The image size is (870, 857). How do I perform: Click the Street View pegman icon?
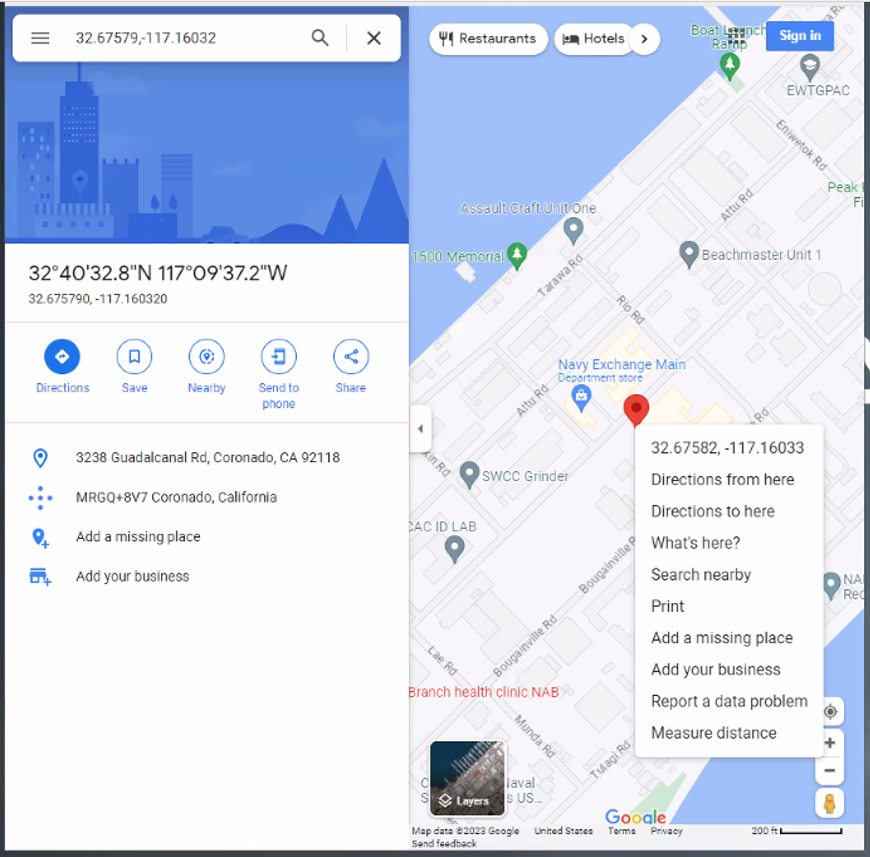click(x=829, y=803)
